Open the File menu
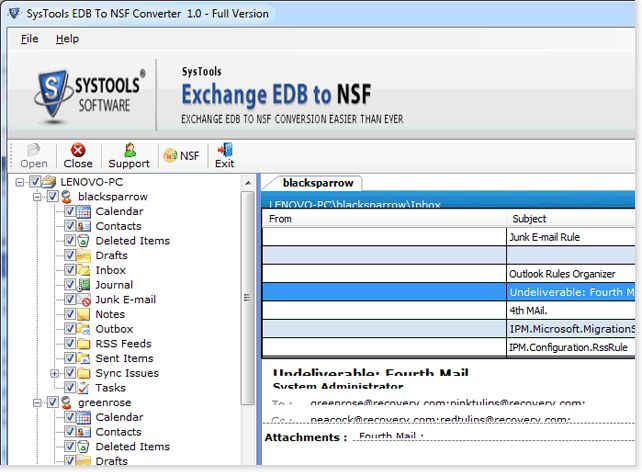Image resolution: width=642 pixels, height=472 pixels. [x=29, y=39]
